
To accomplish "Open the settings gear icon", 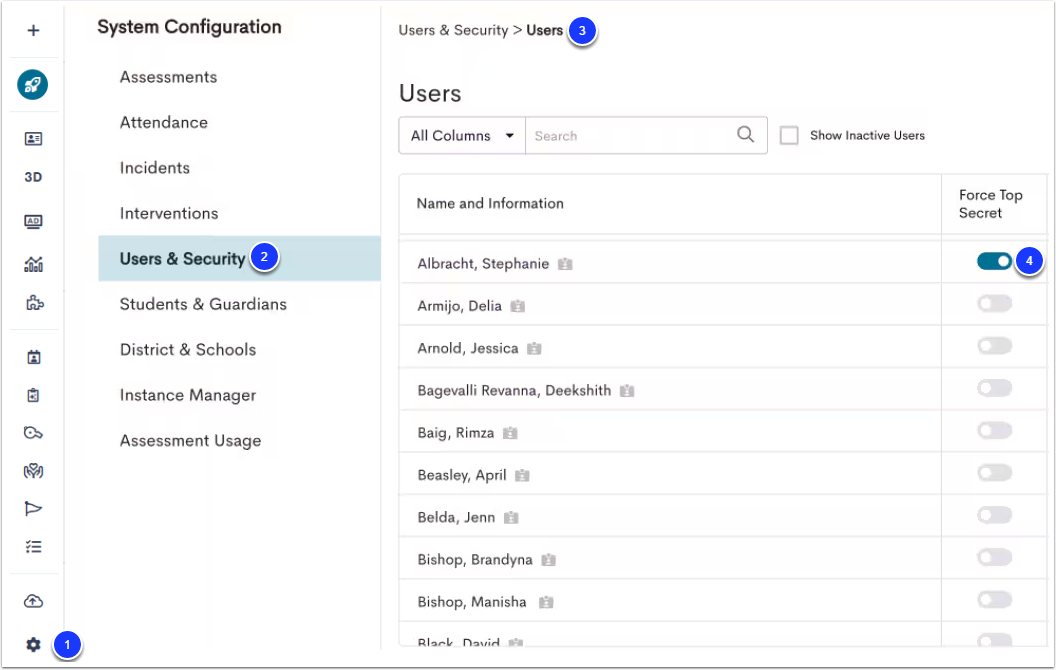I will [x=33, y=645].
